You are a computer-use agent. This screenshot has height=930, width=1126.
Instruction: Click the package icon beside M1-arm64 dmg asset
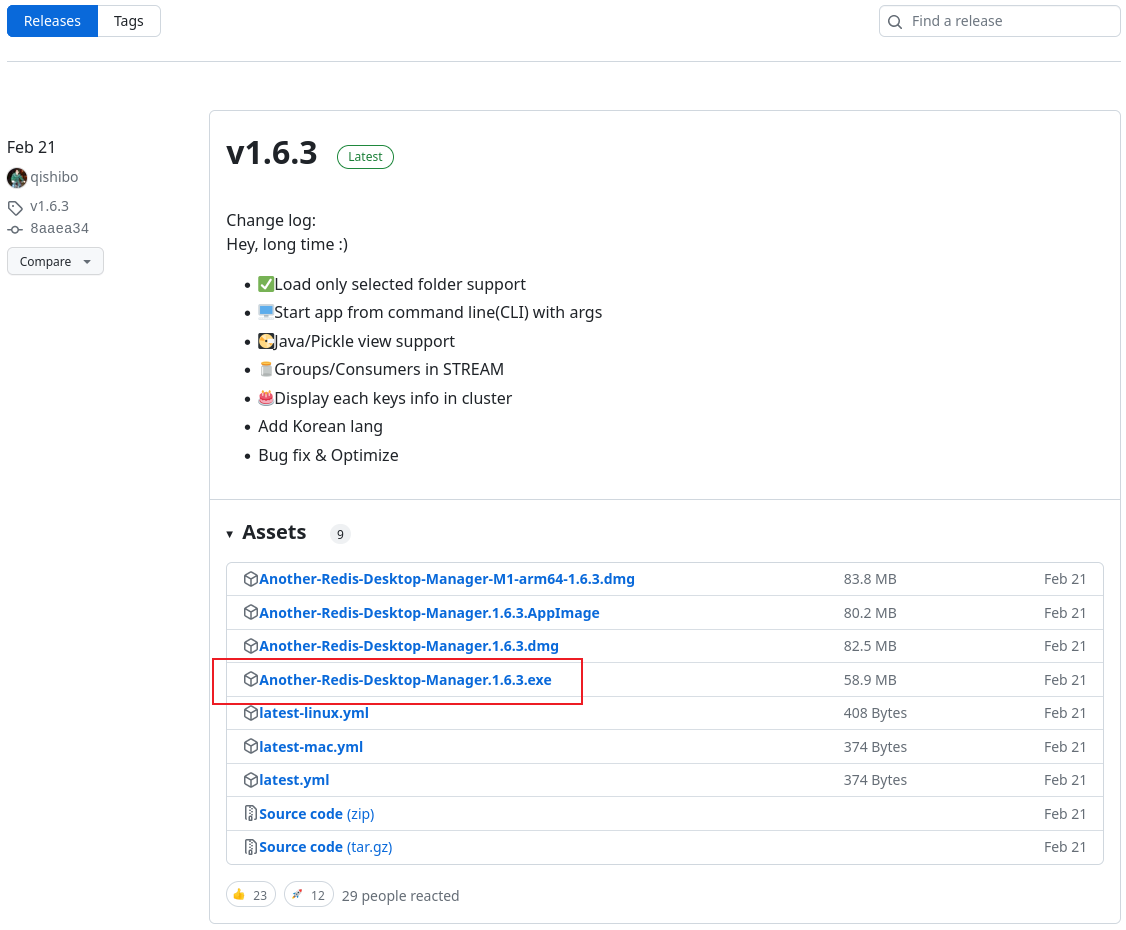pyautogui.click(x=250, y=579)
